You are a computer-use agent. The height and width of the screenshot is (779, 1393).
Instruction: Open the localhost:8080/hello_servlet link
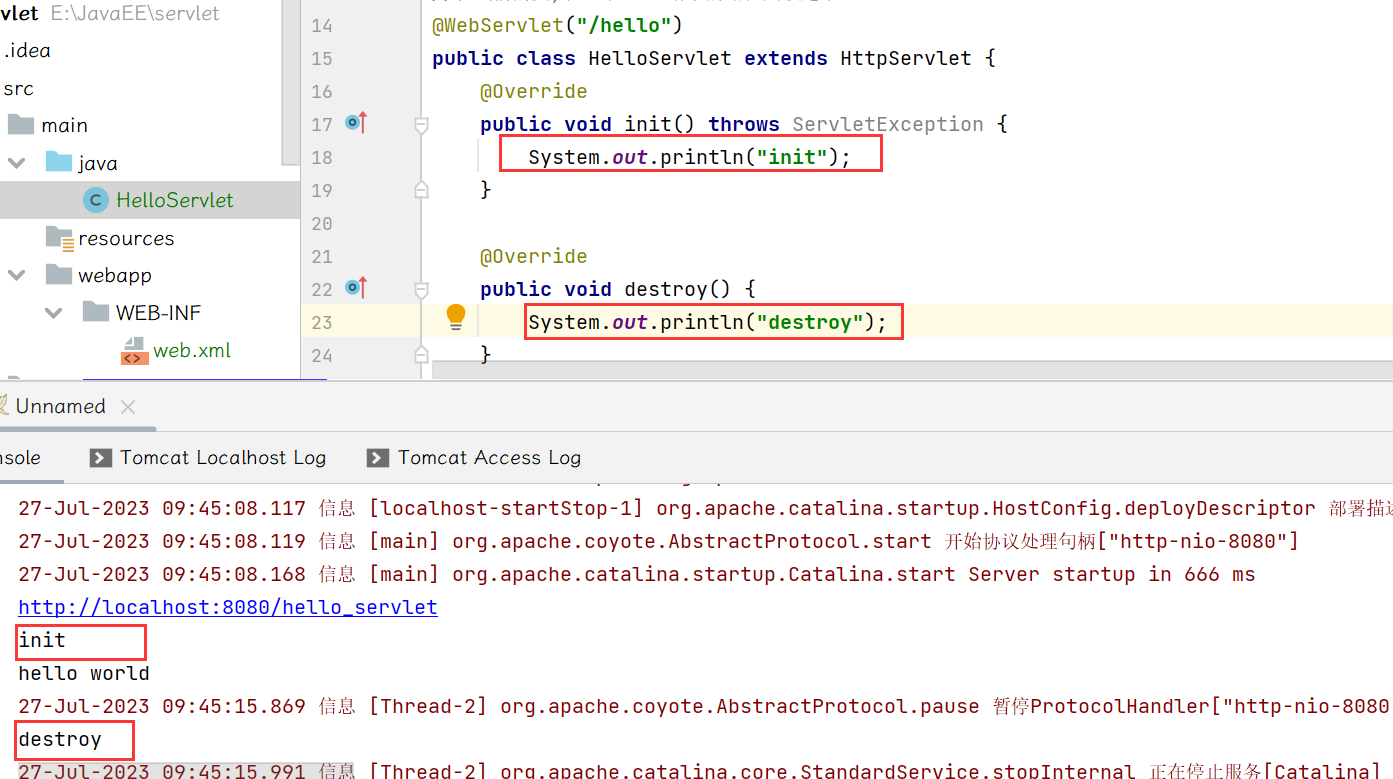tap(228, 607)
